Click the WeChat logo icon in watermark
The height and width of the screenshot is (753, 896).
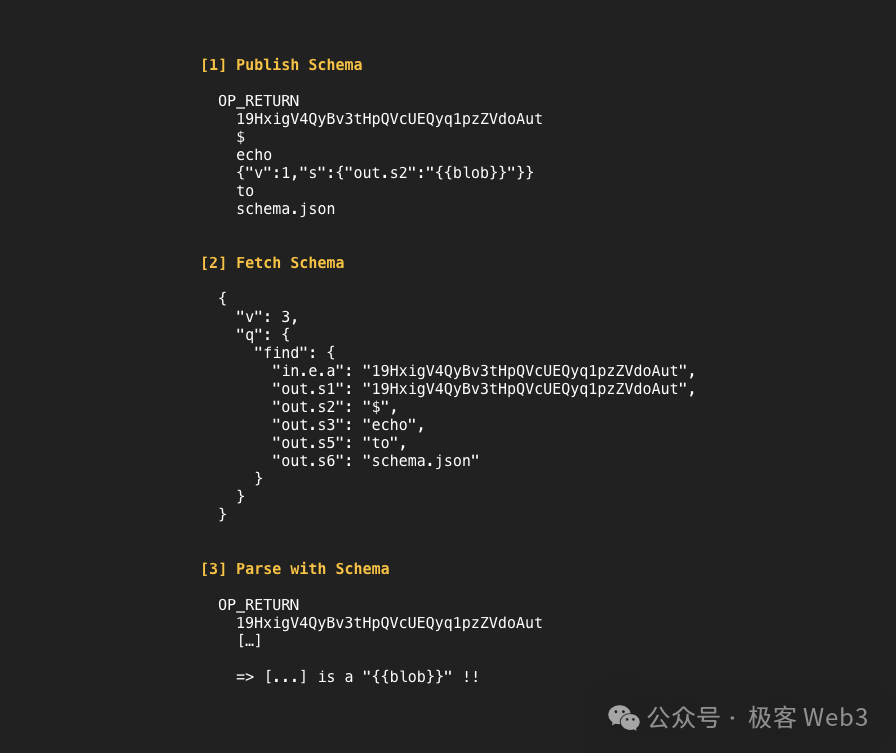[623, 718]
